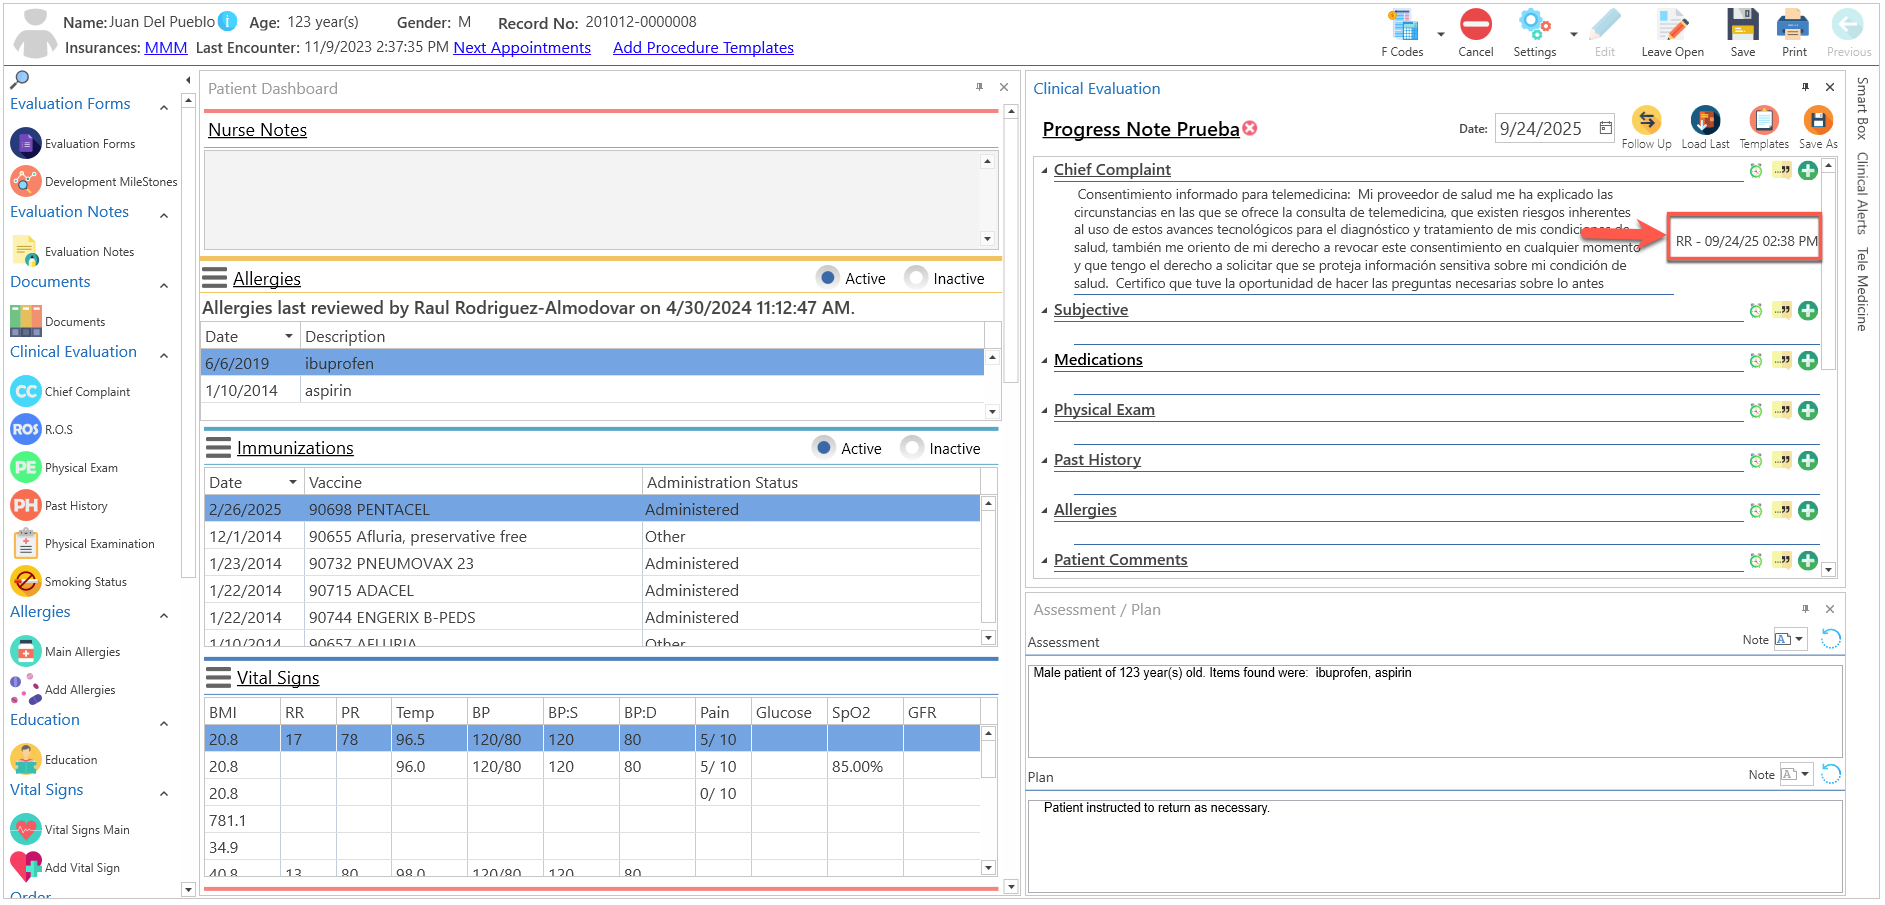Collapse the Evaluation Notes sidebar group
Screen dimensions: 1885x905
[x=164, y=215]
